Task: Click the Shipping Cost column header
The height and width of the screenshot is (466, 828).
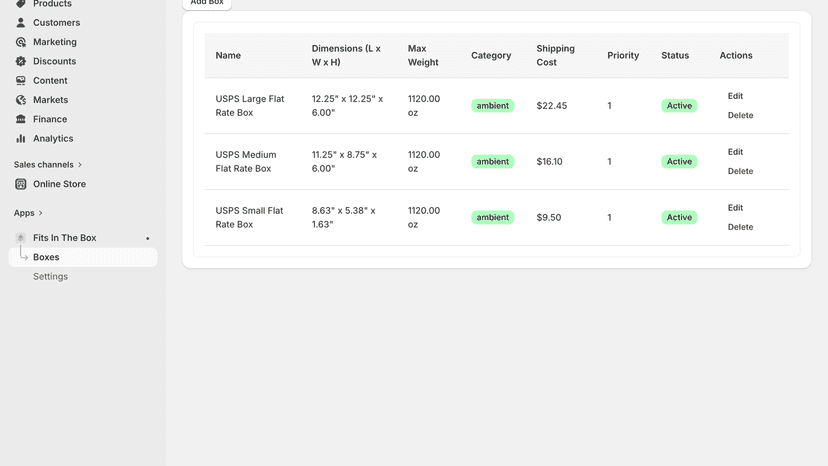Action: coord(556,55)
